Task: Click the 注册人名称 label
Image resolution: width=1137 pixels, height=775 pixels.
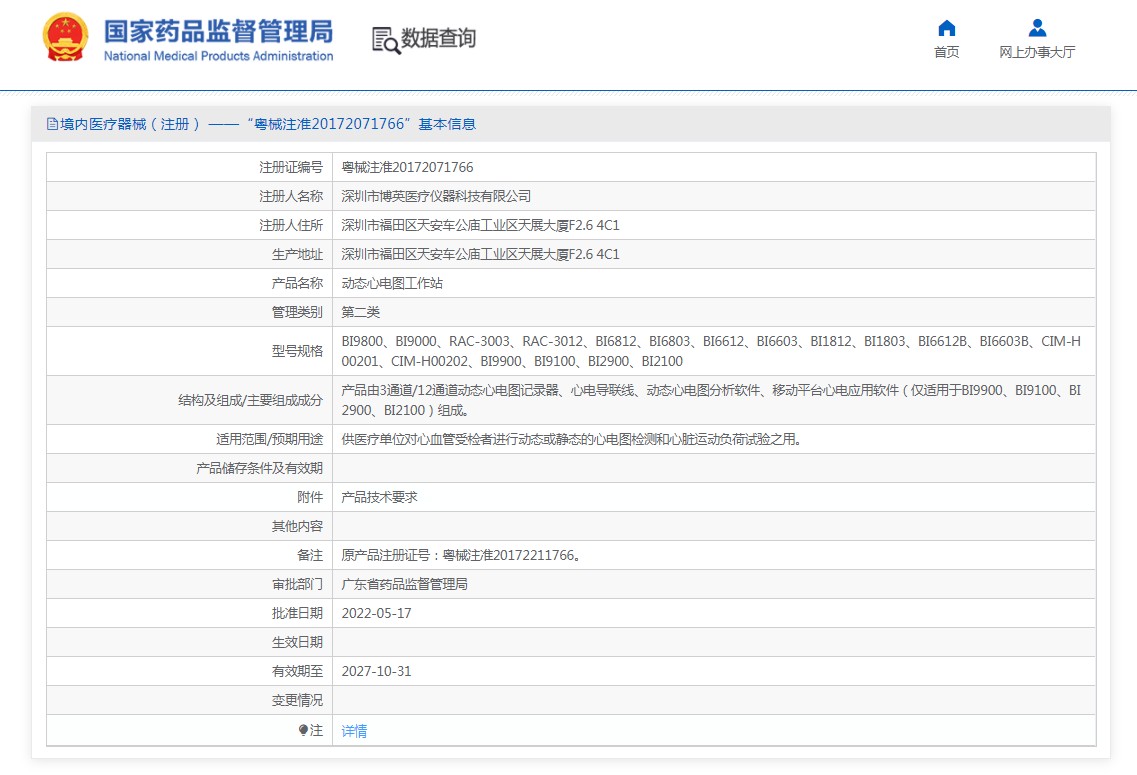Action: point(291,196)
